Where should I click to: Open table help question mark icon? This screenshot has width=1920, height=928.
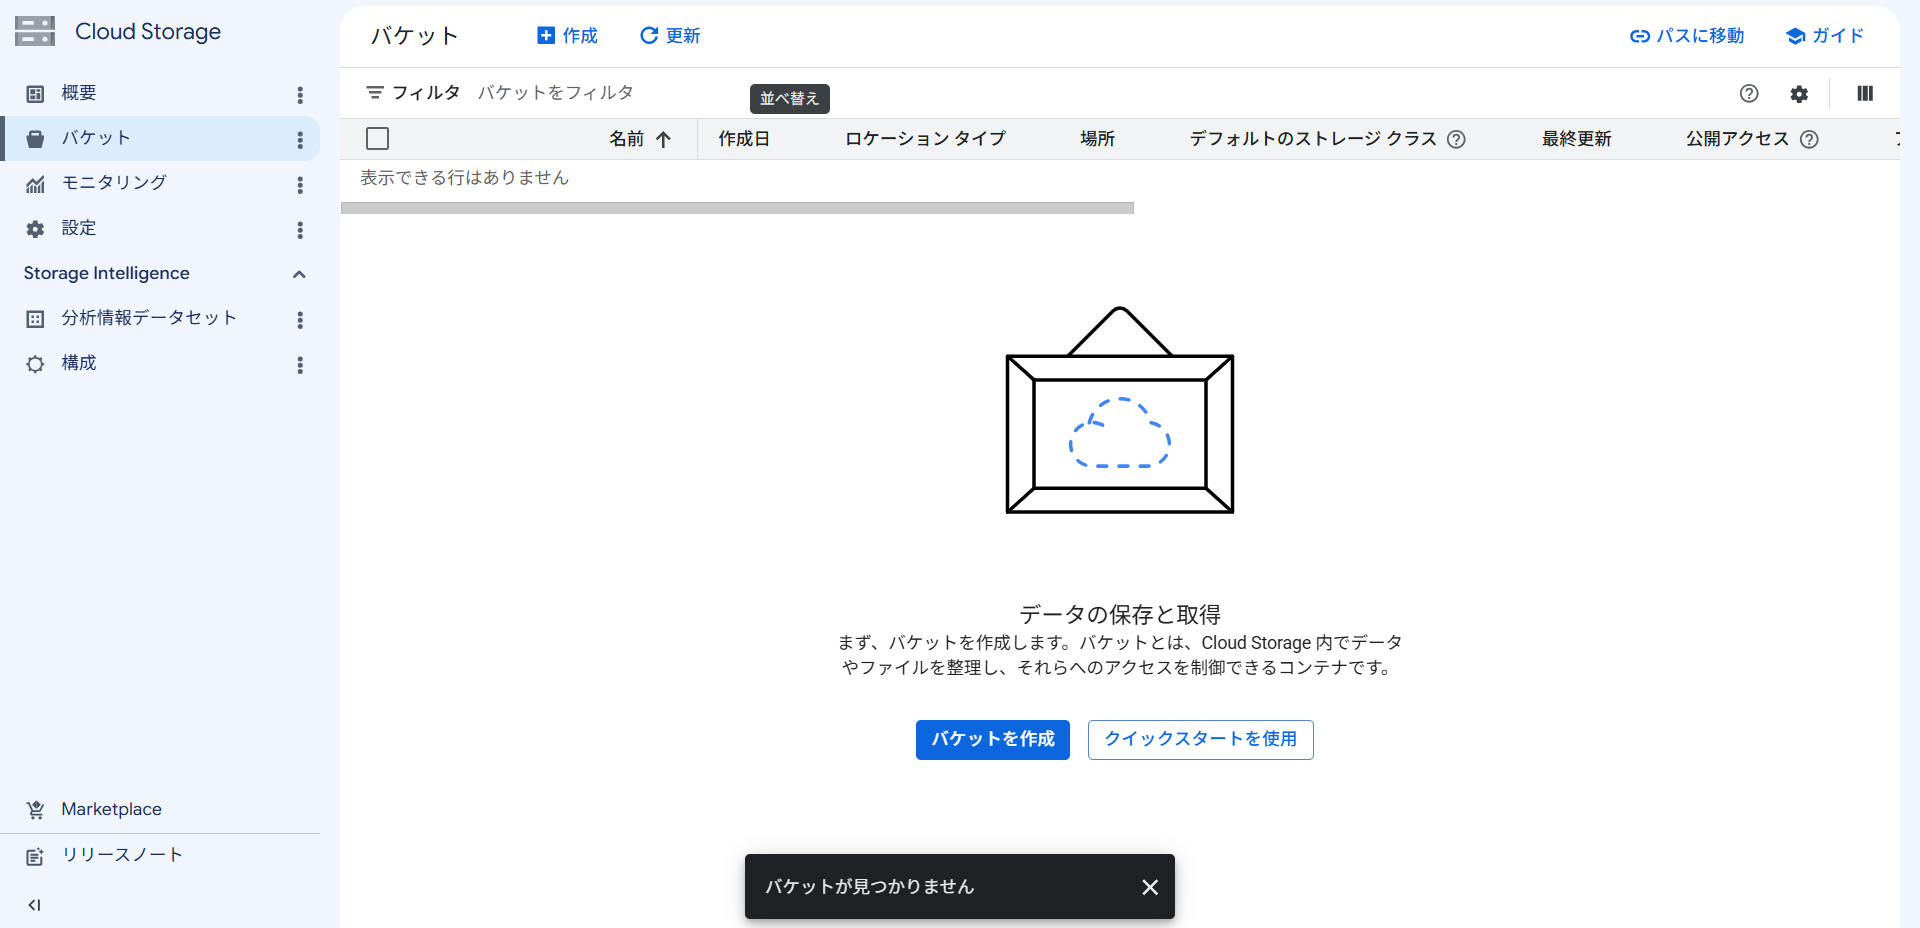(x=1749, y=93)
